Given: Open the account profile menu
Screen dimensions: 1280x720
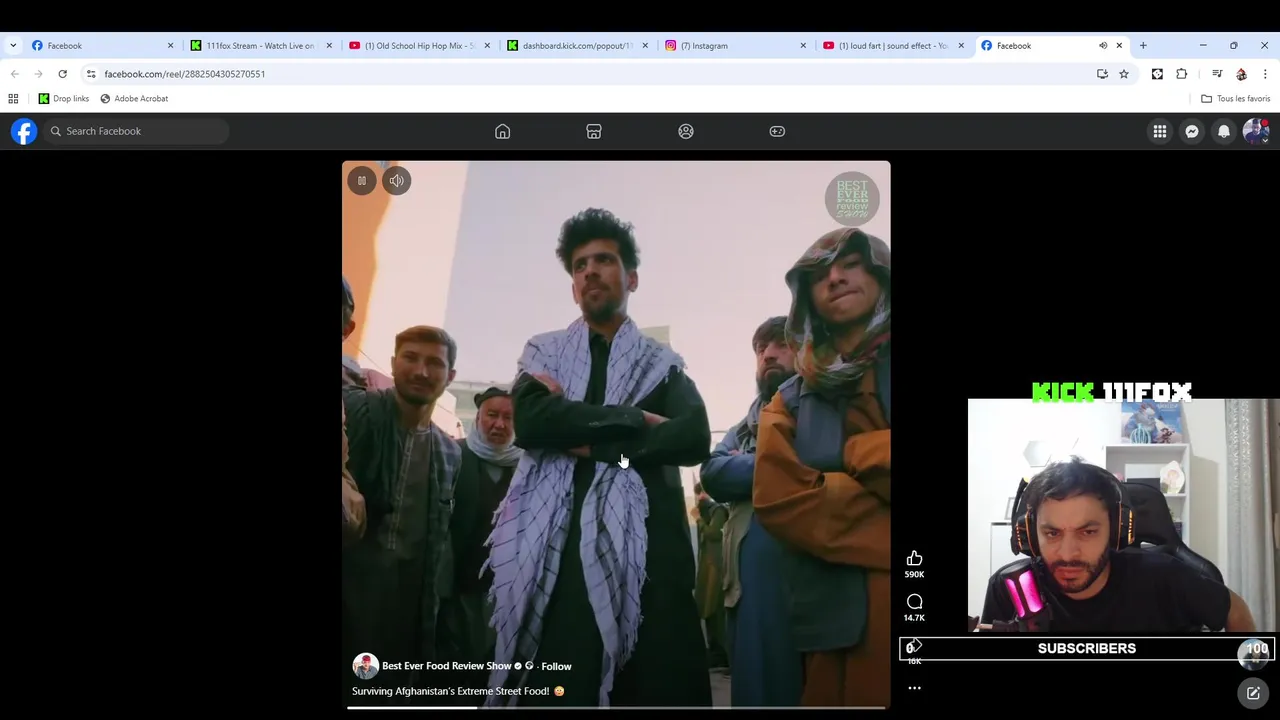Looking at the screenshot, I should click(1256, 131).
